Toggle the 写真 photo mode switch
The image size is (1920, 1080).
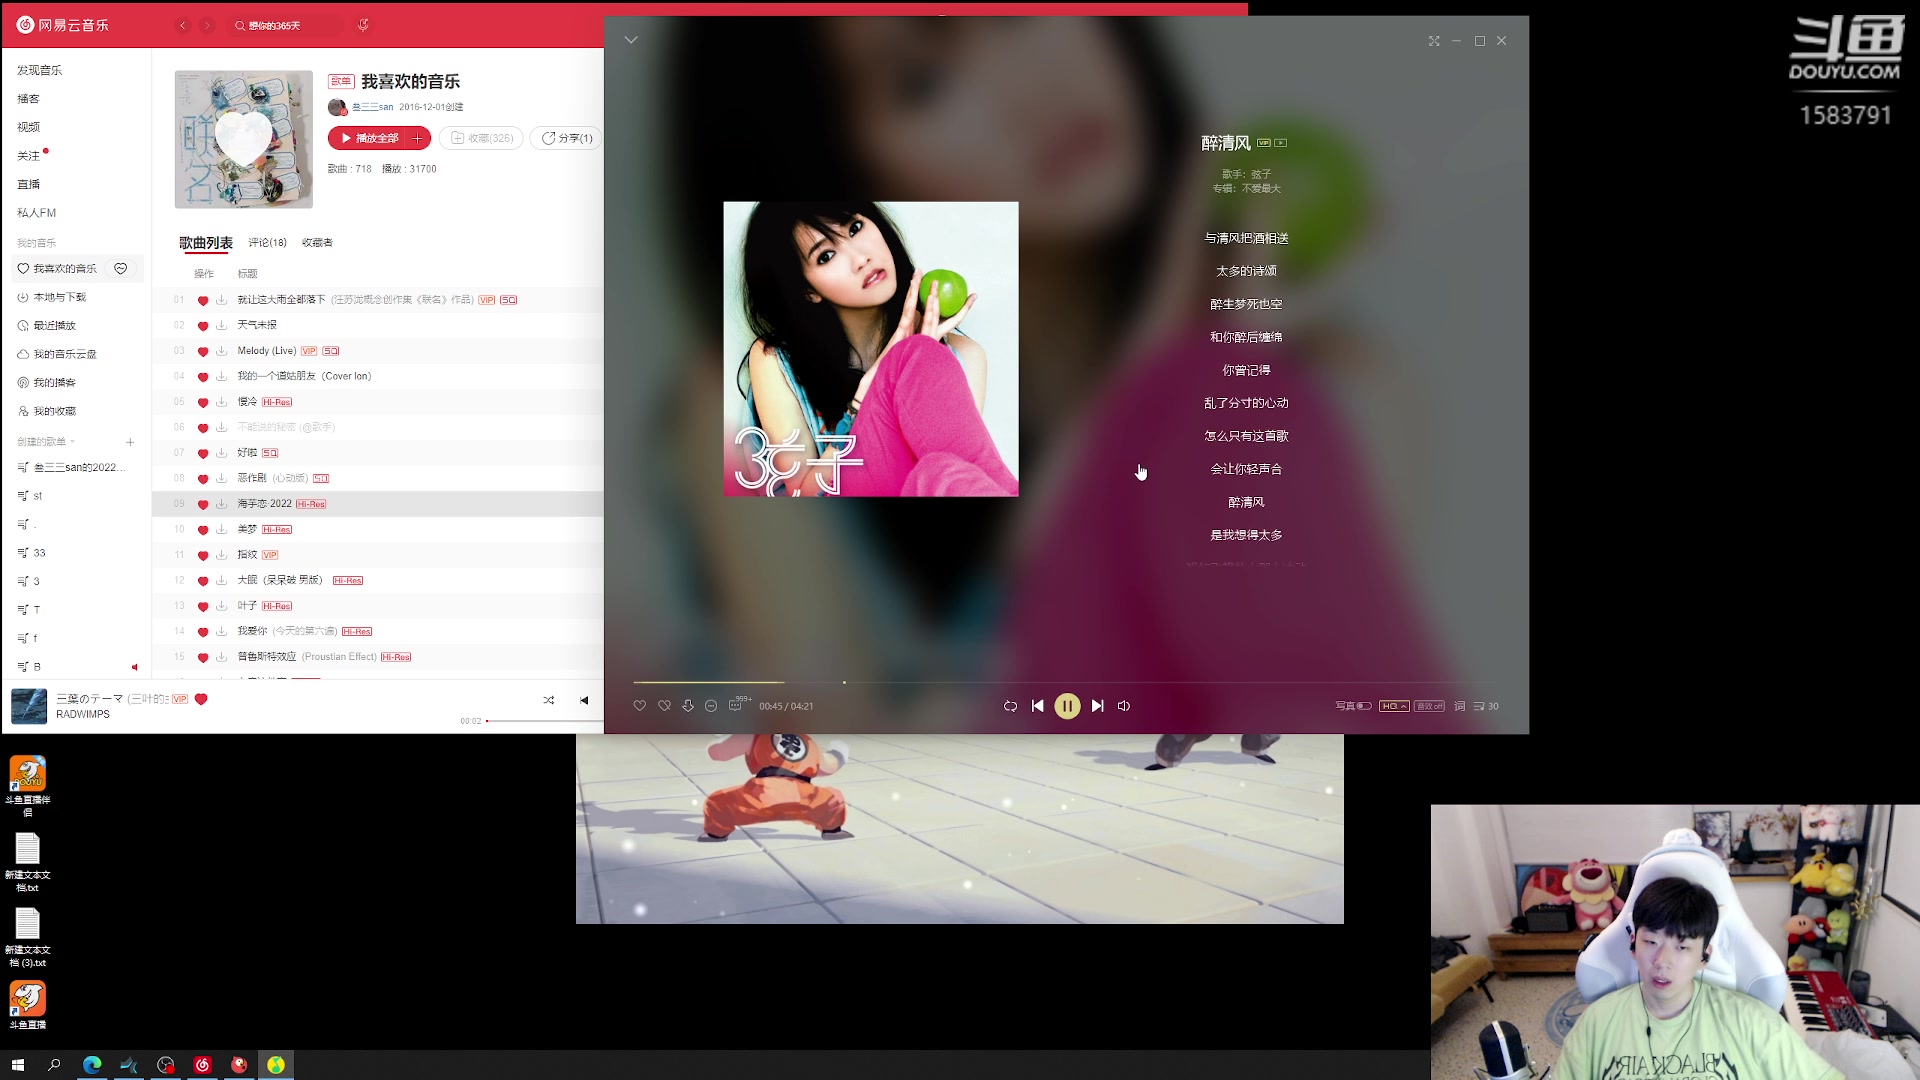click(x=1363, y=706)
